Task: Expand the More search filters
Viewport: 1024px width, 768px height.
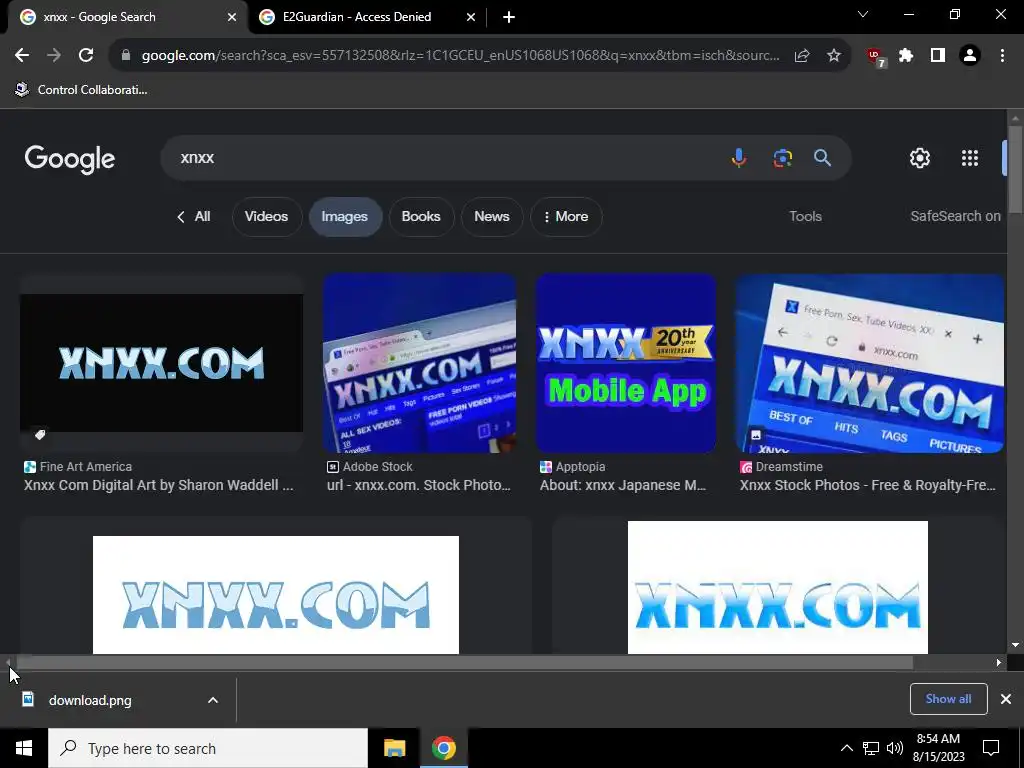Action: (x=566, y=217)
